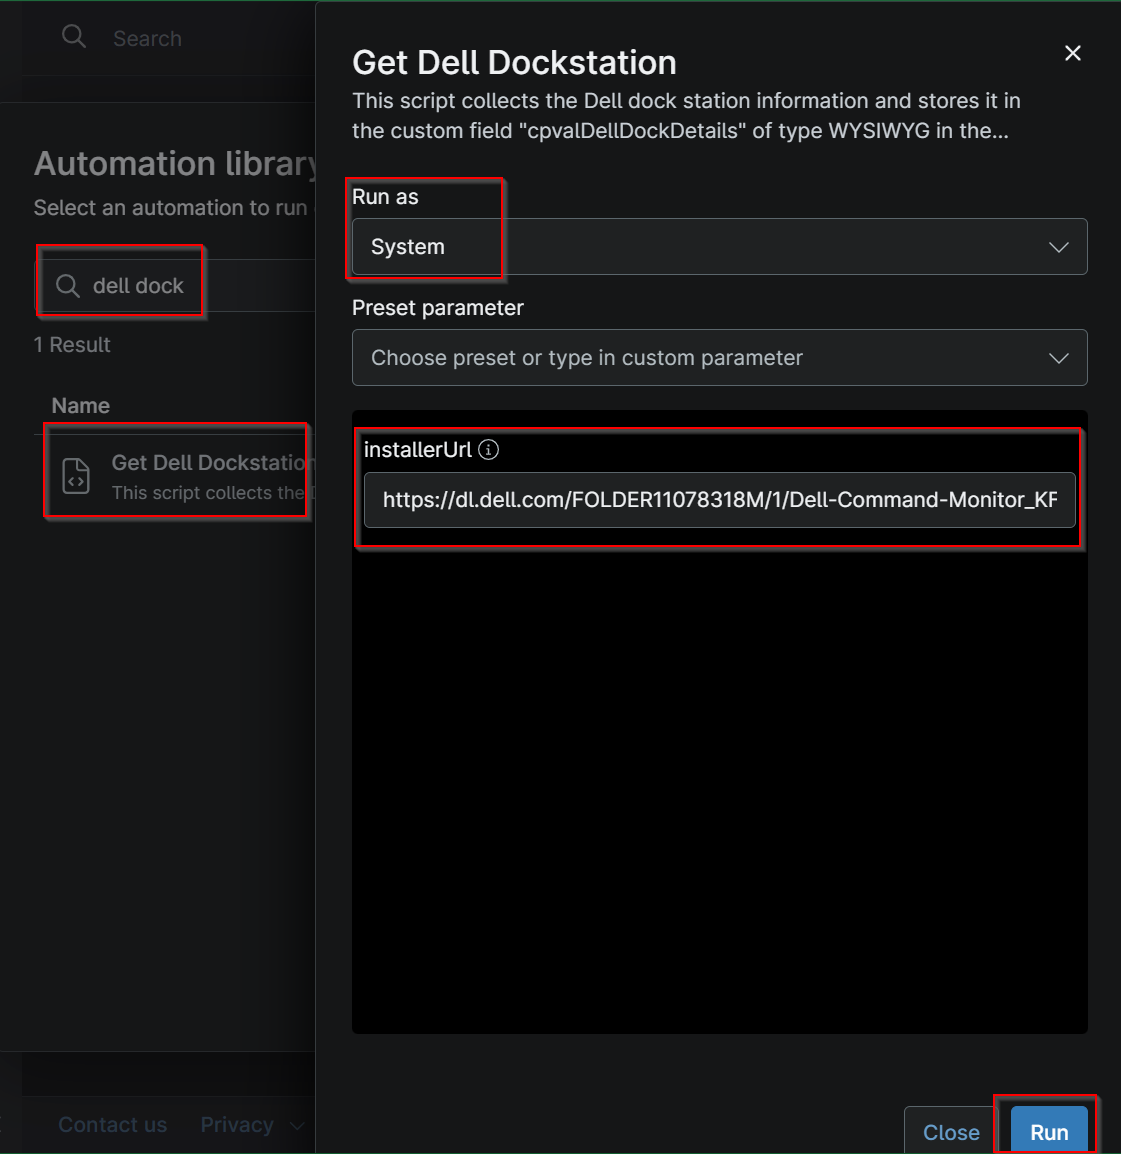Click the Name column header
Viewport: 1121px width, 1154px height.
[80, 406]
